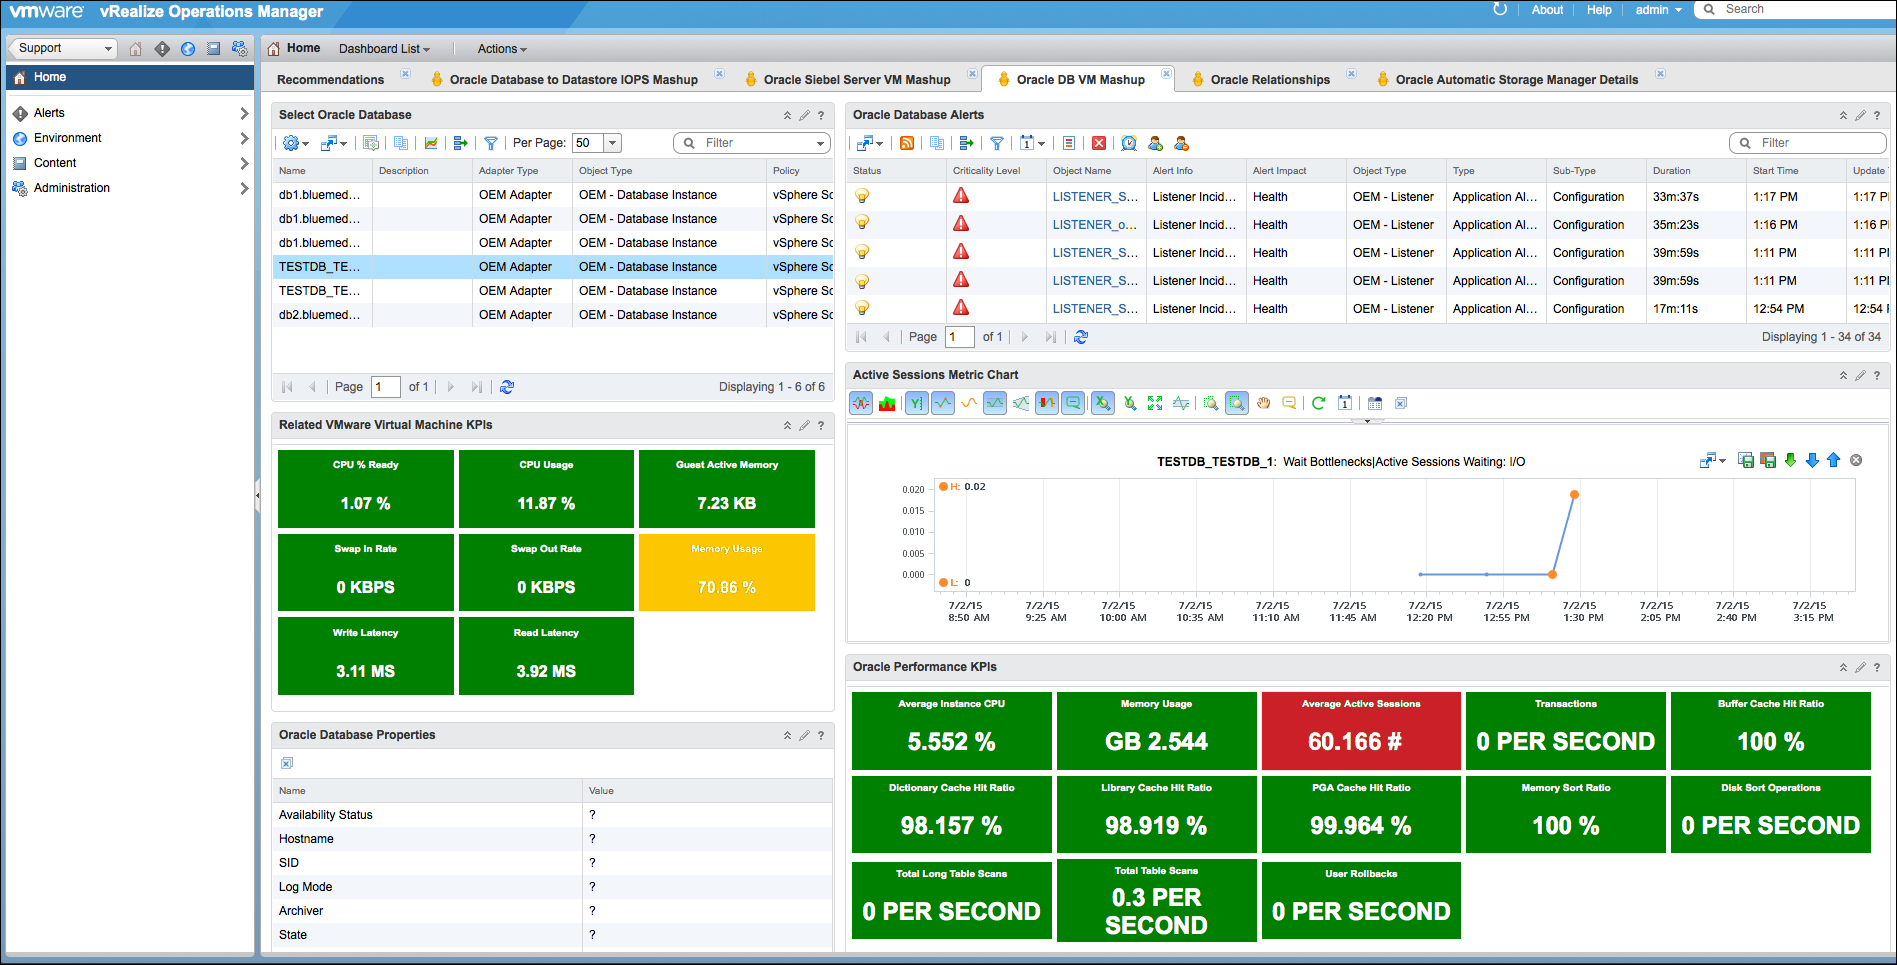Click the green refresh icon in metric chart toolbar
The height and width of the screenshot is (965, 1897).
point(1318,403)
